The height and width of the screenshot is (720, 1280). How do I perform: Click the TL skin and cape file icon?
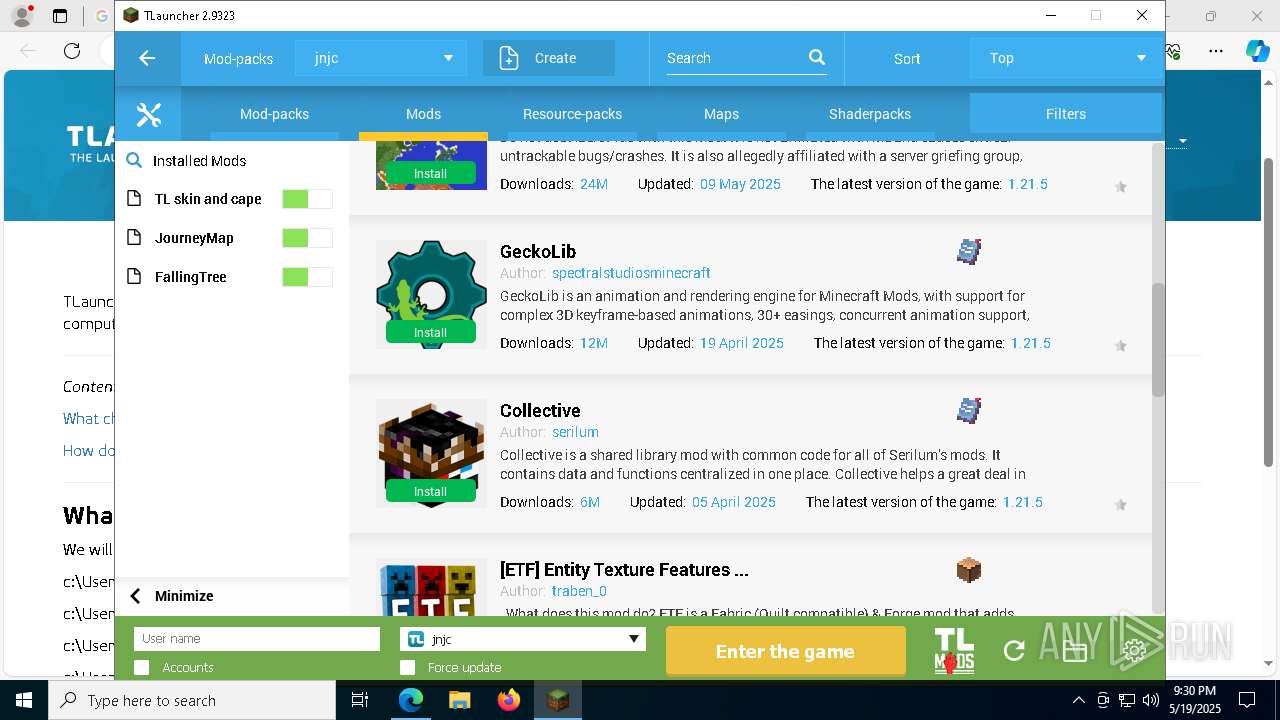tap(134, 199)
